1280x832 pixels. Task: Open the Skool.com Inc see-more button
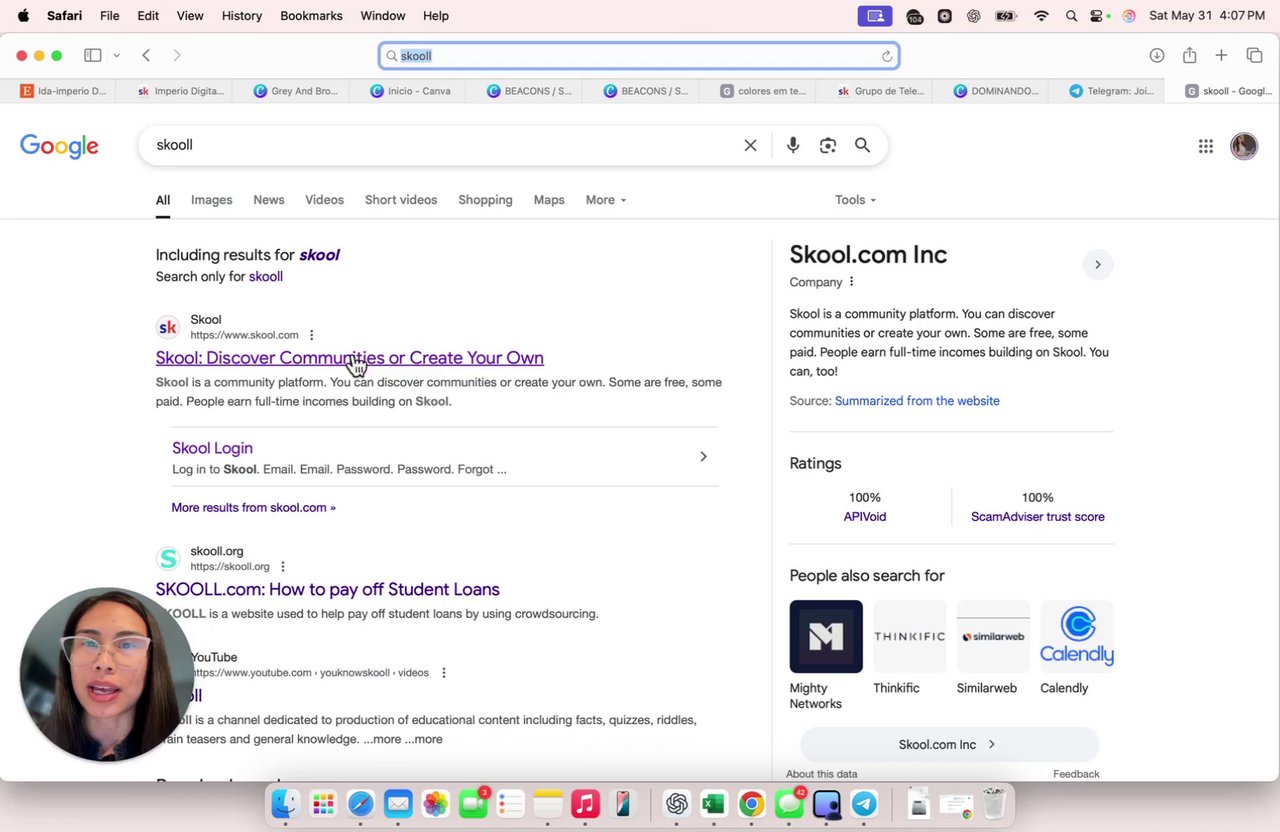[x=949, y=745]
